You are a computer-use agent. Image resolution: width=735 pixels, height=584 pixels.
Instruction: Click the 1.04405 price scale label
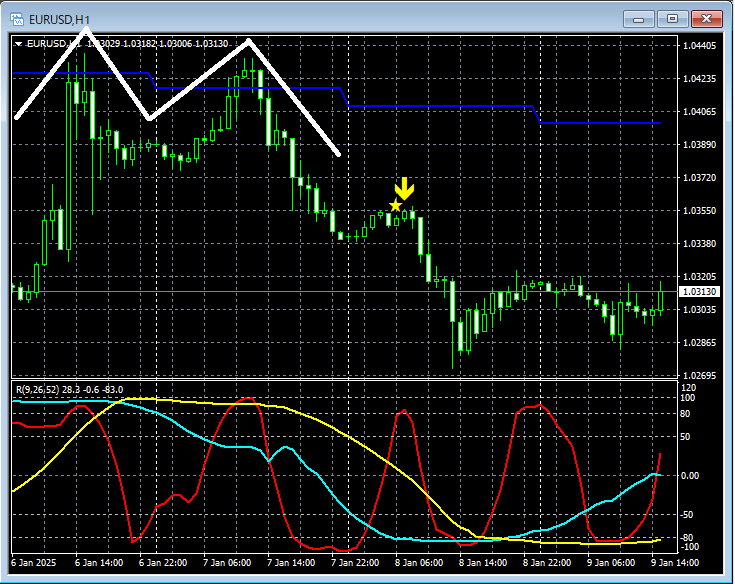[x=699, y=45]
